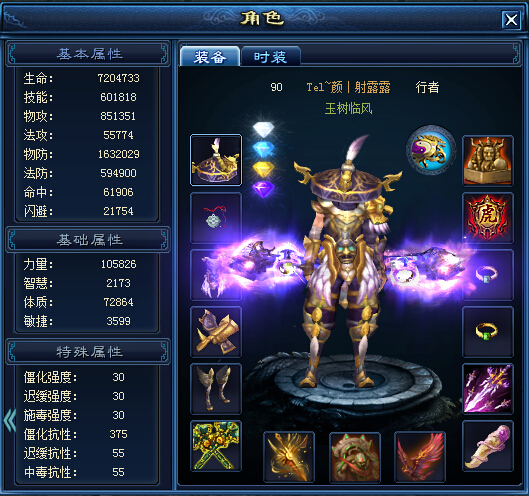529x496 pixels.
Task: Click the gold ring with green gem
Action: [488, 332]
